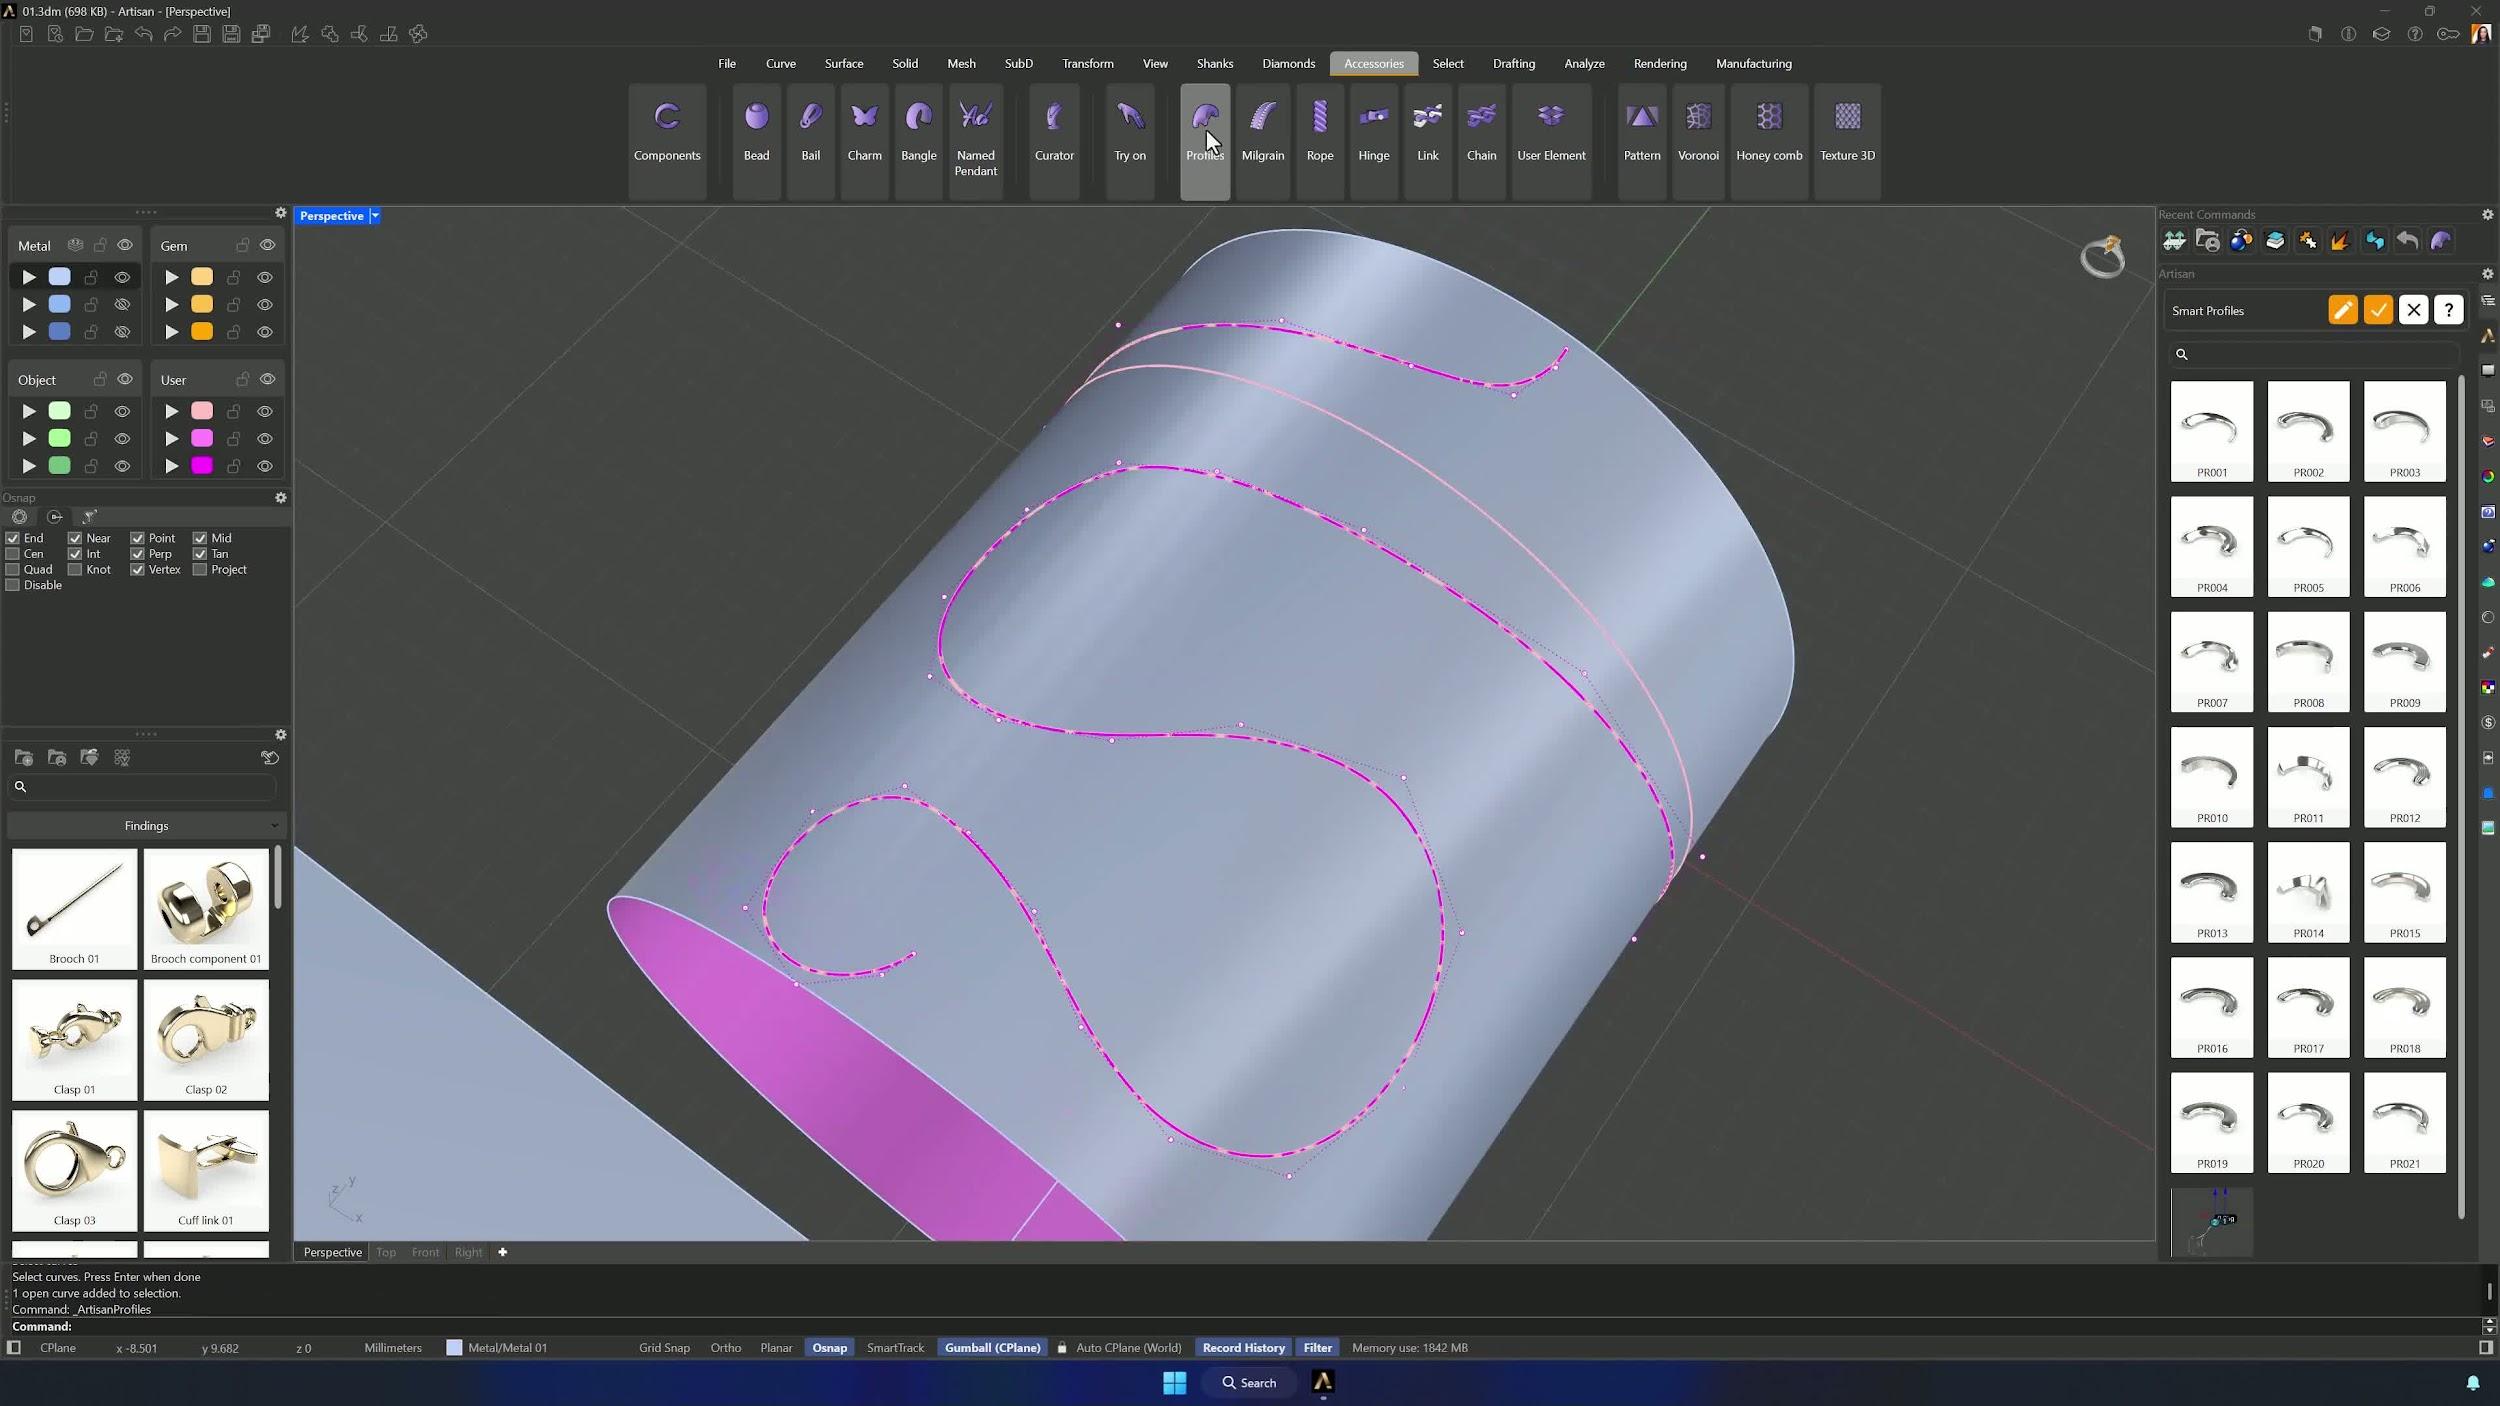The width and height of the screenshot is (2500, 1406).
Task: Open the Perspective viewport dropdown arrow
Action: click(375, 216)
